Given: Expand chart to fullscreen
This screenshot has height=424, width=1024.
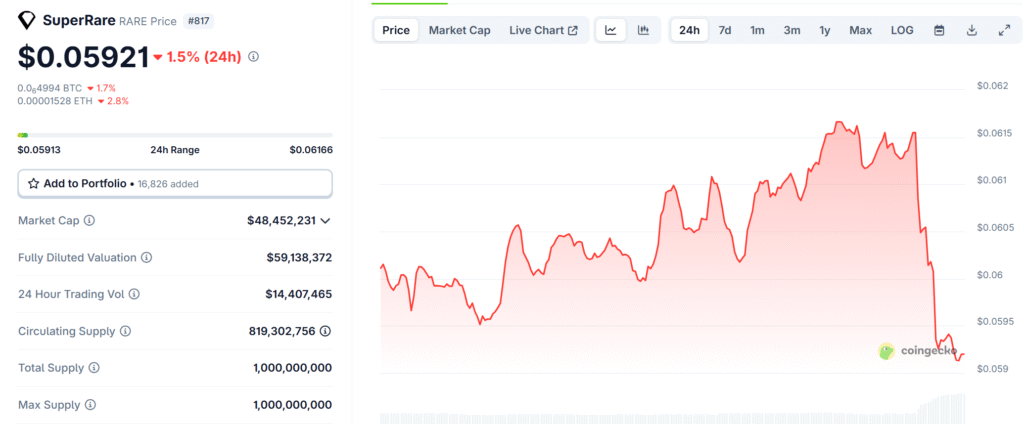Looking at the screenshot, I should (1004, 30).
